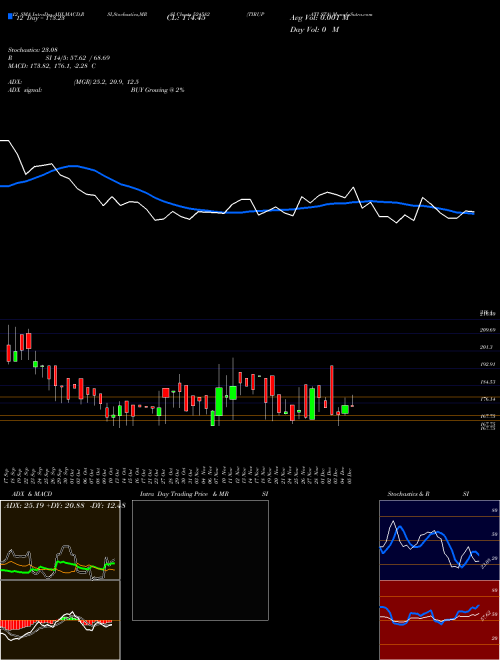500x660 pixels.
Task: Click the 'Stochastics & R SI' panel title
Action: 428,494
